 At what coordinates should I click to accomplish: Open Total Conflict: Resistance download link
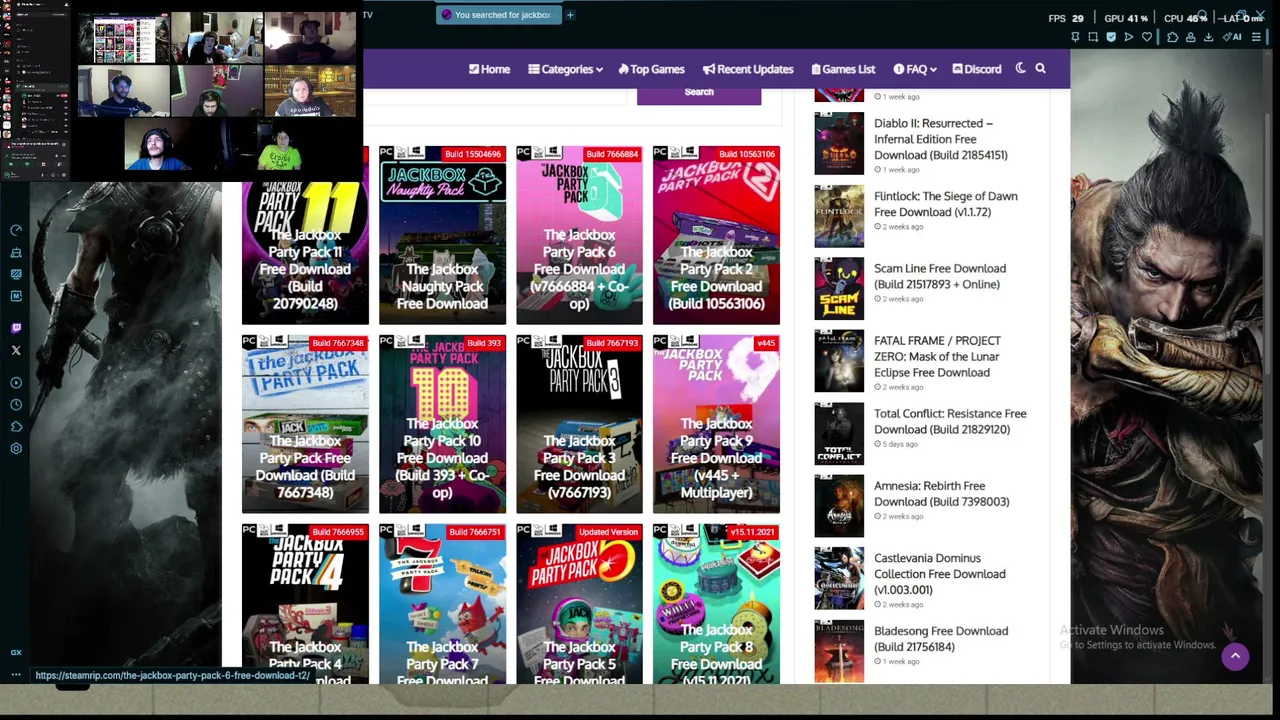click(950, 421)
